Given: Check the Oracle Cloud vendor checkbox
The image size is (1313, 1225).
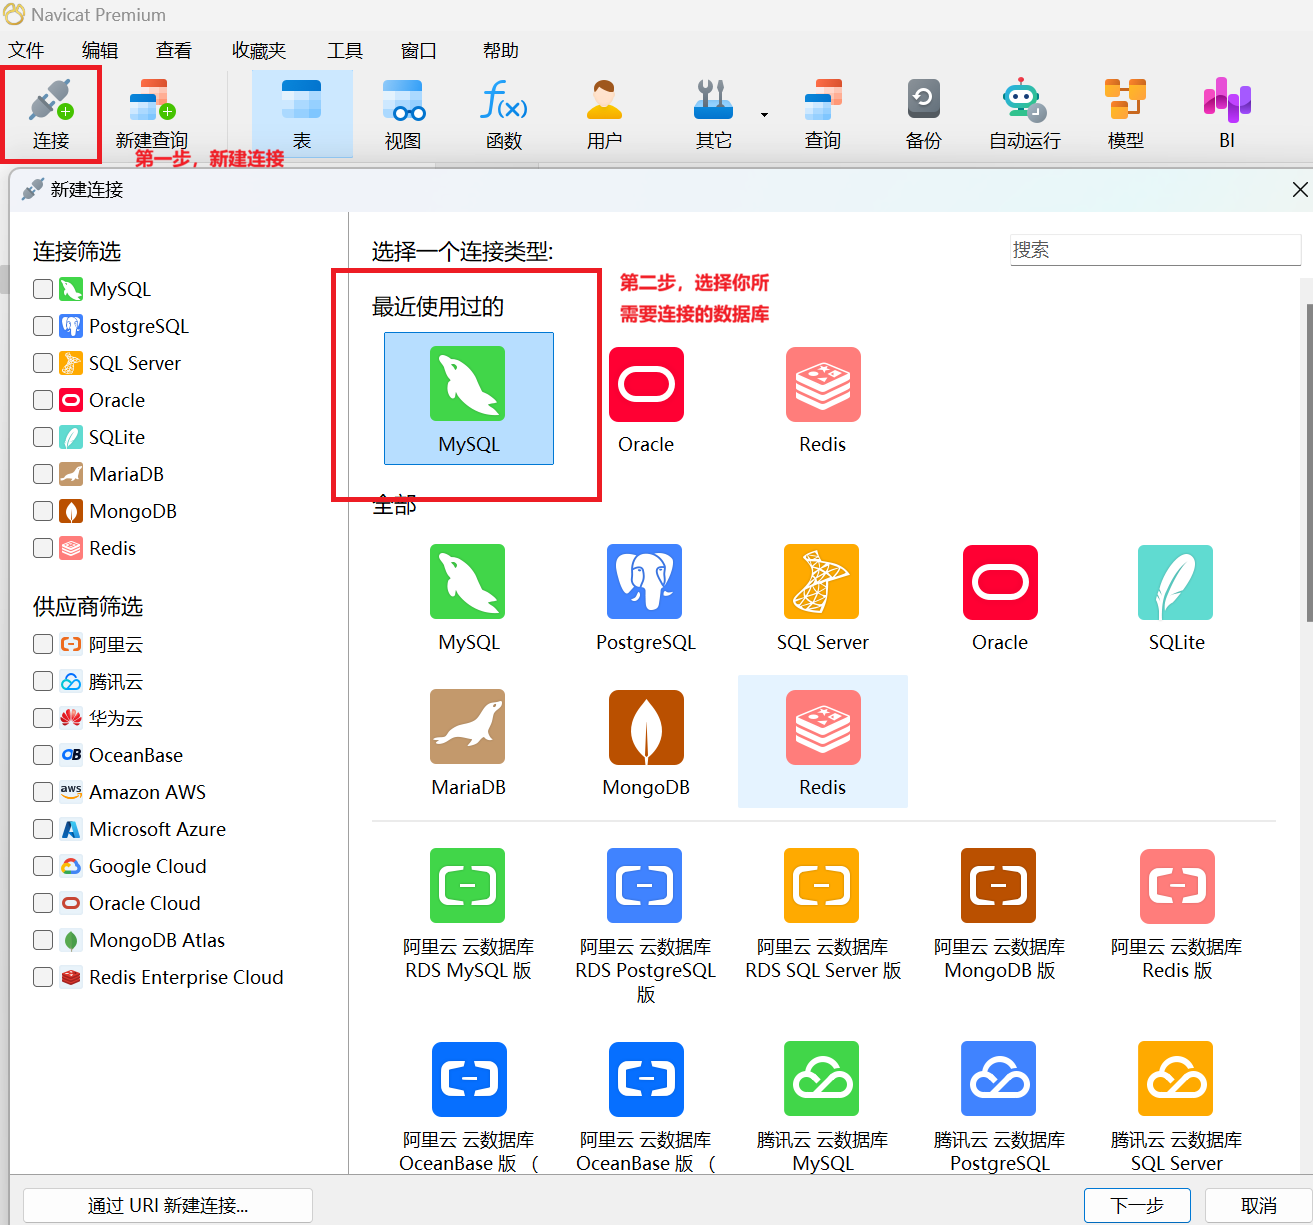Looking at the screenshot, I should point(43,903).
